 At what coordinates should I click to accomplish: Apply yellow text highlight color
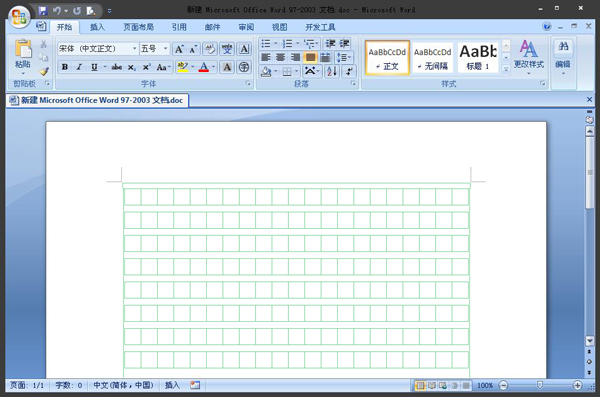tap(183, 67)
